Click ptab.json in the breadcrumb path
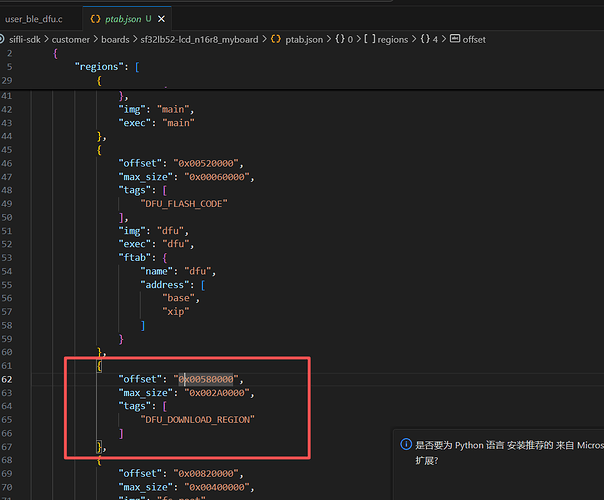The height and width of the screenshot is (500, 604). click(x=304, y=39)
